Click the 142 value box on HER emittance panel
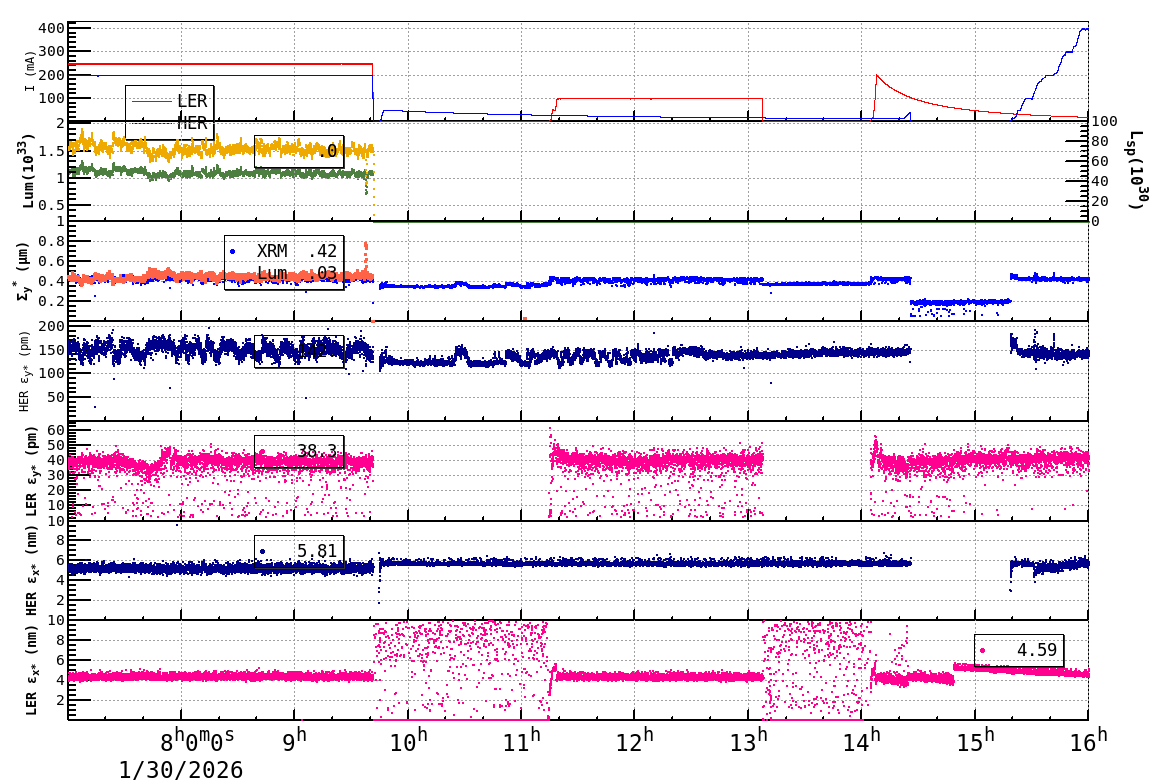The height and width of the screenshot is (782, 1160). [300, 350]
